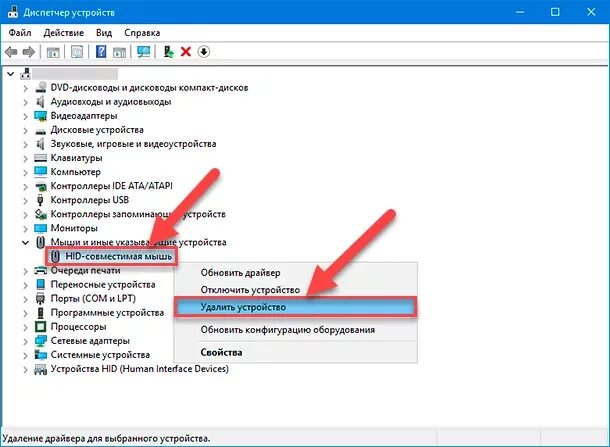This screenshot has height=447, width=610.
Task: Open Свойства from the context menu
Action: tap(296, 352)
